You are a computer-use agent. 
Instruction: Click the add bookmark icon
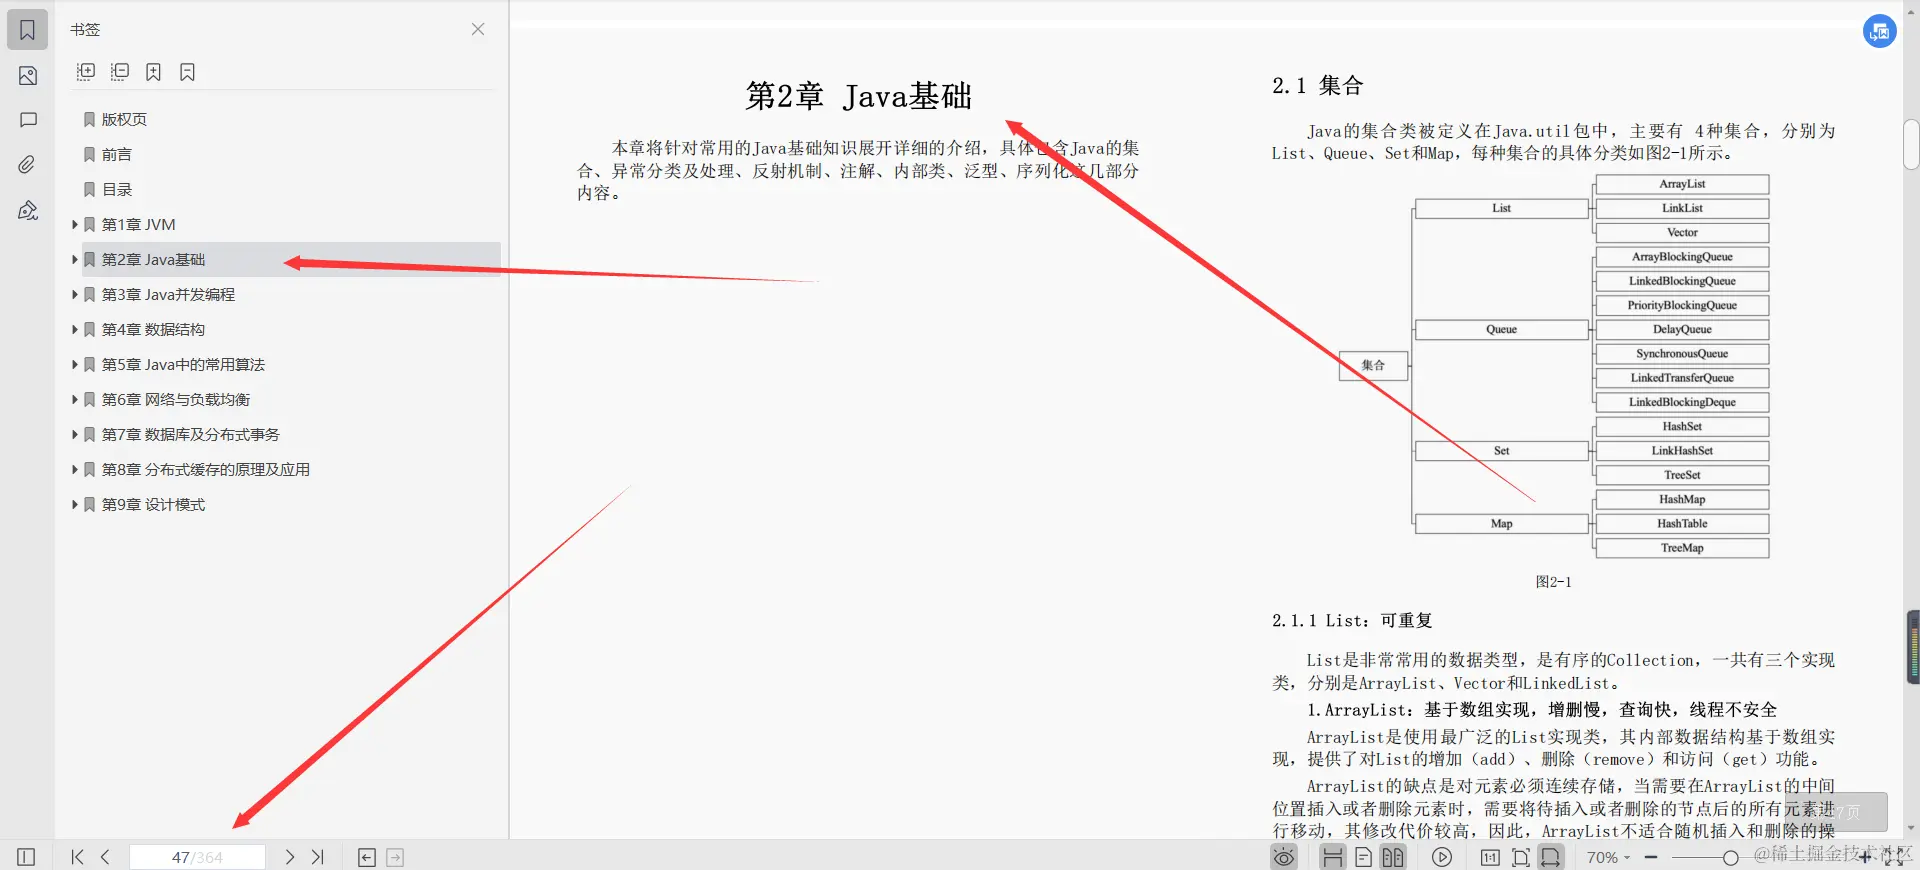[x=153, y=72]
